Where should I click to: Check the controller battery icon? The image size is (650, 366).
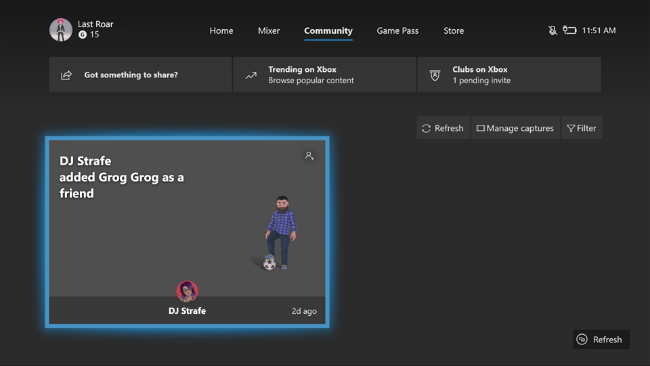point(570,30)
